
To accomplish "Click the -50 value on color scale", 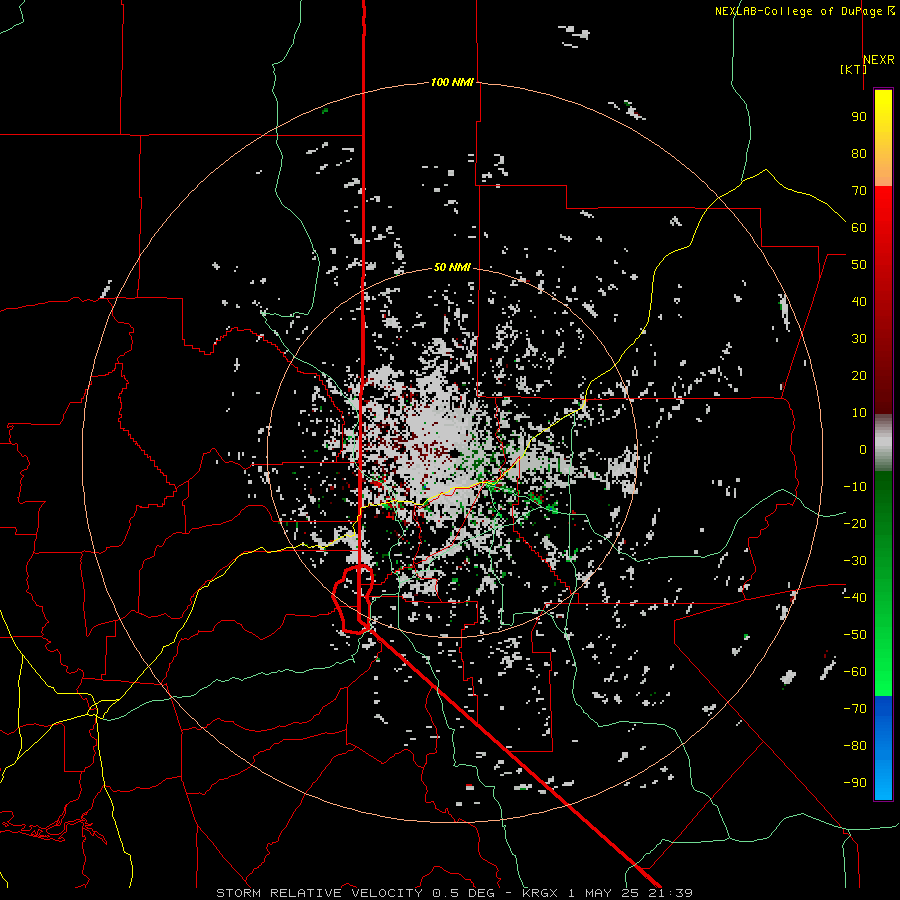I will [x=855, y=635].
